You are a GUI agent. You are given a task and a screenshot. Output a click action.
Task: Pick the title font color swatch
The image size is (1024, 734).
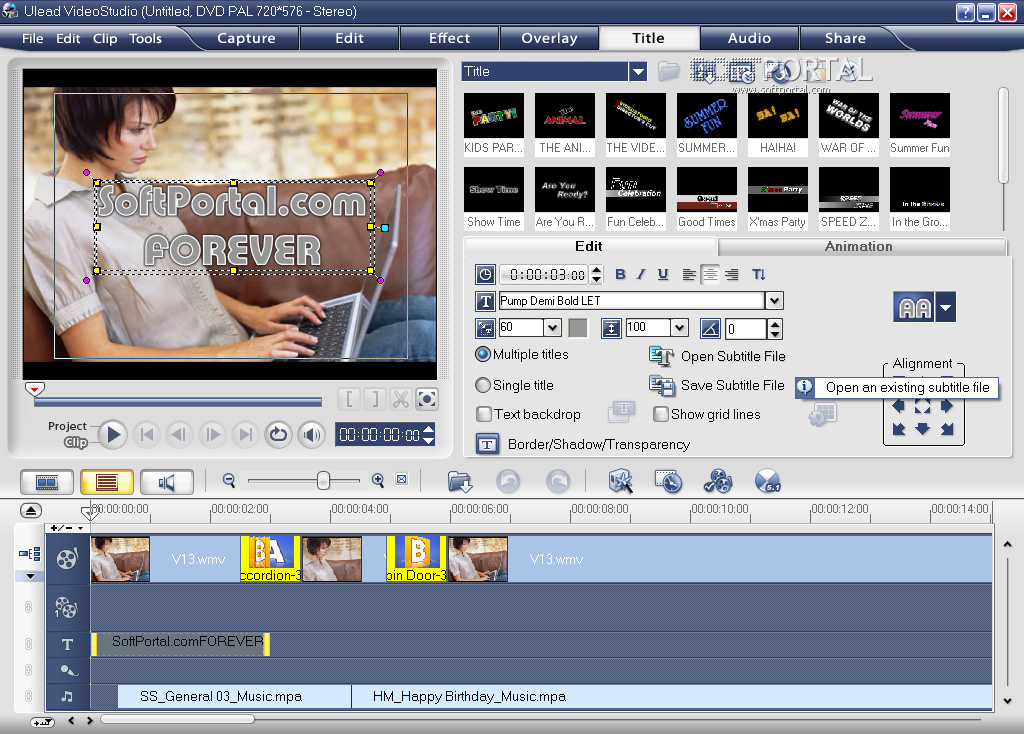(578, 327)
